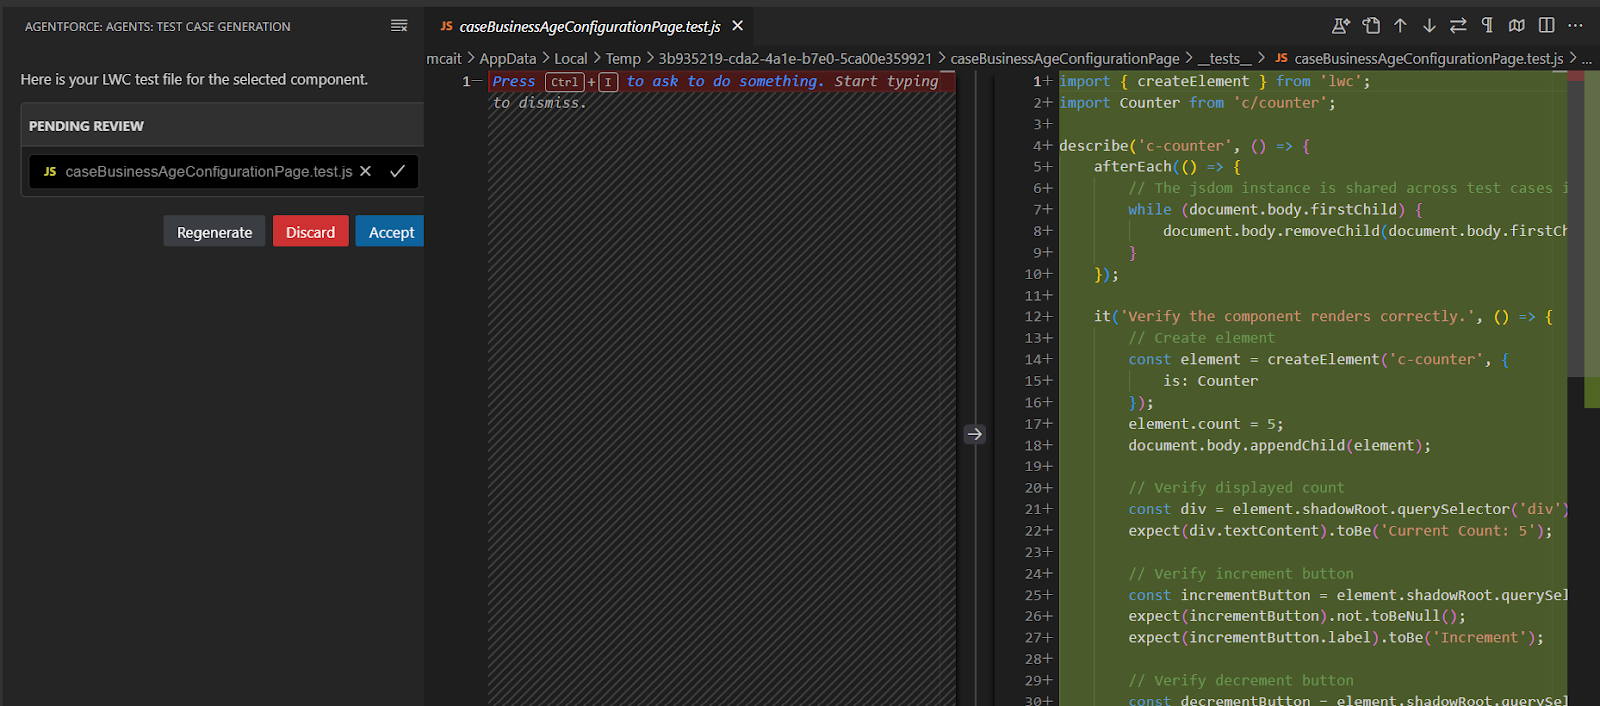Click the '// Verify displayed count' comment

pos(1237,488)
